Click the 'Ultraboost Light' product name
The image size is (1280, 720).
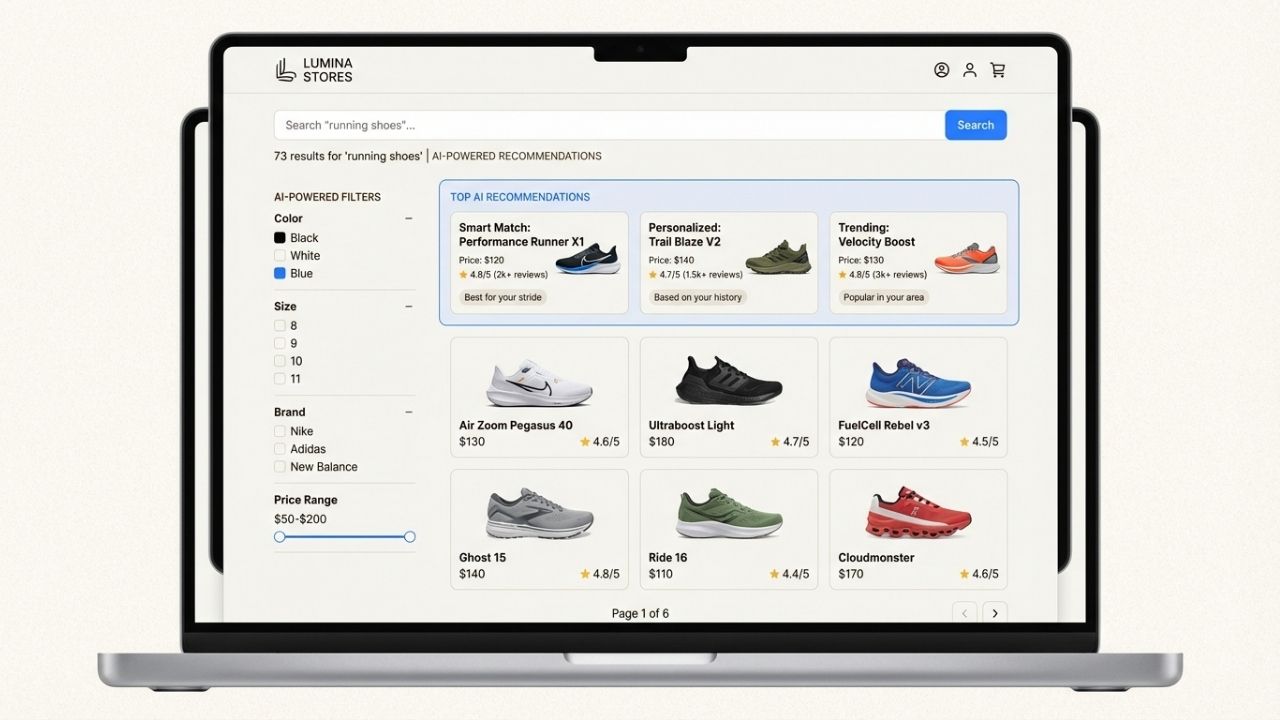[692, 425]
